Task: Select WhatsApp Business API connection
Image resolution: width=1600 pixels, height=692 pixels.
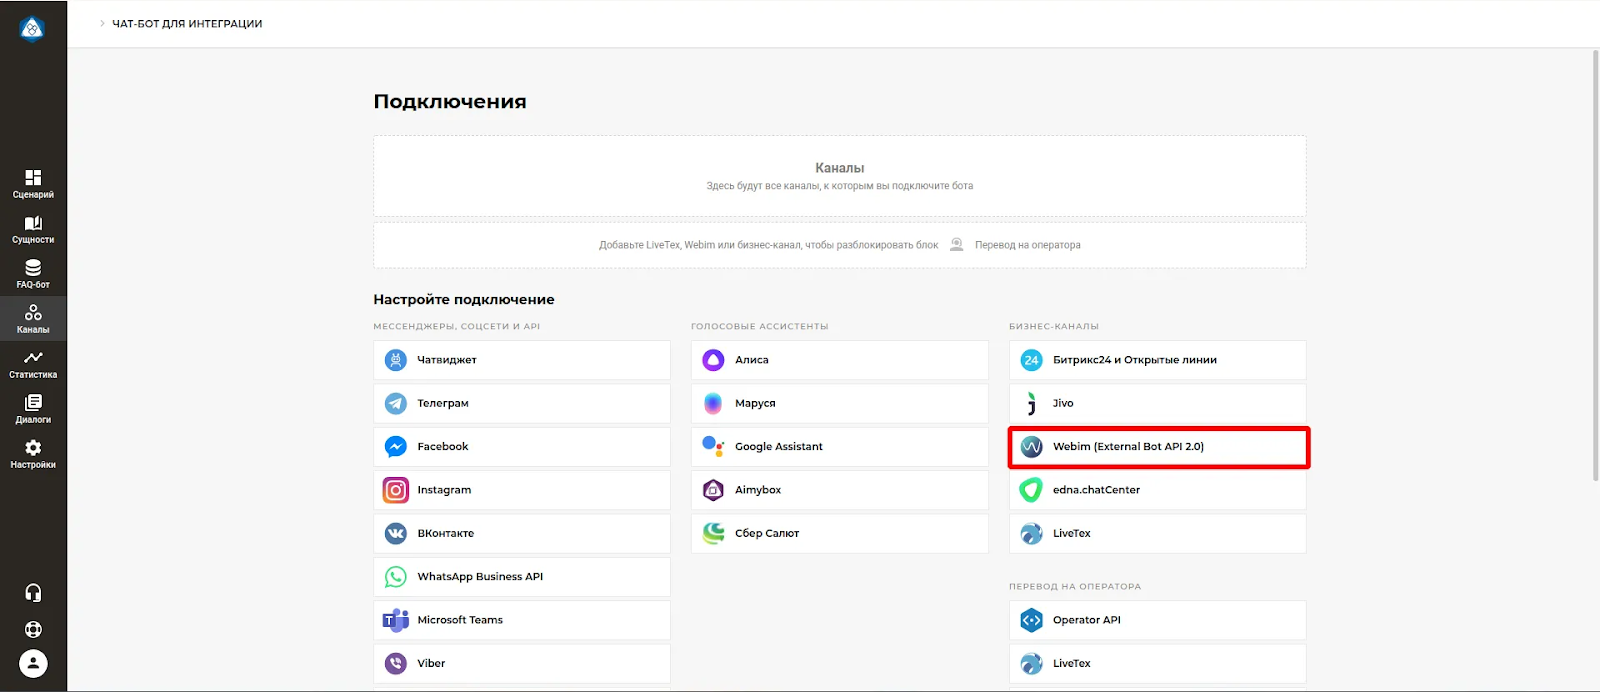Action: (x=521, y=577)
